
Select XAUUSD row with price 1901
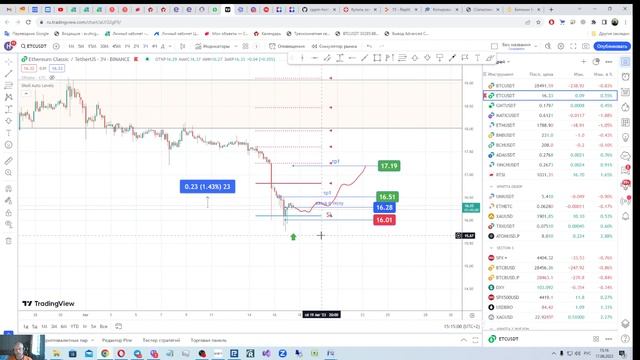[550, 216]
